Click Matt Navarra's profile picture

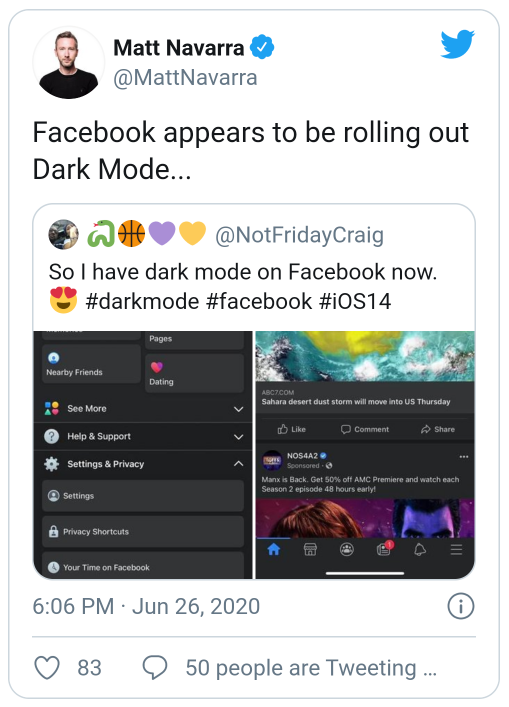69,63
